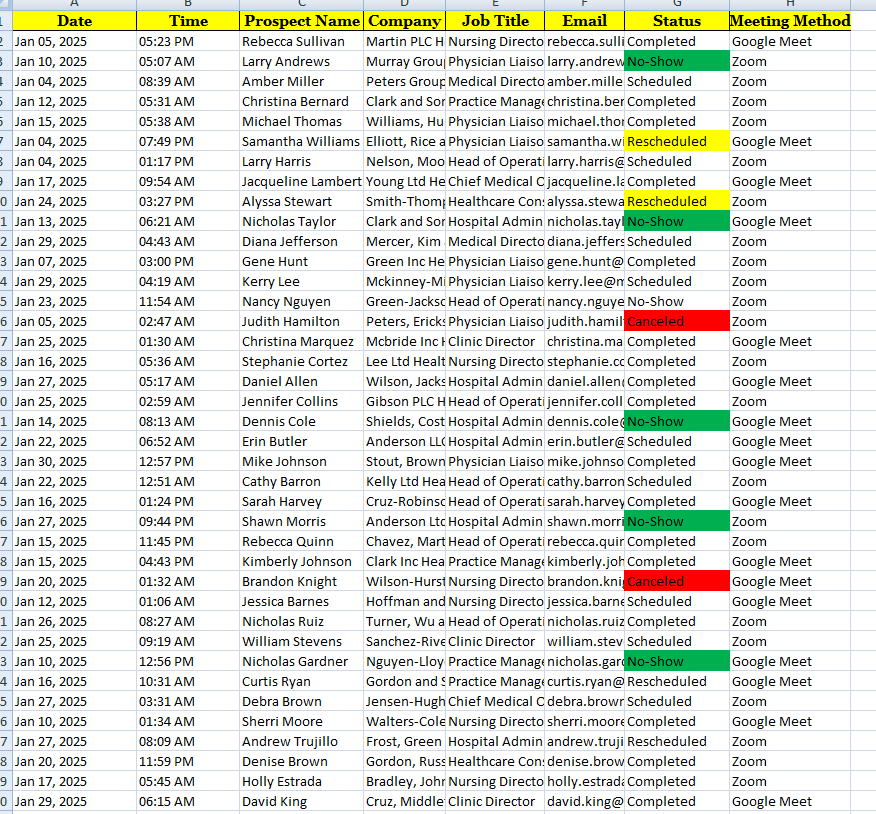Select column G header letter

click(x=676, y=4)
